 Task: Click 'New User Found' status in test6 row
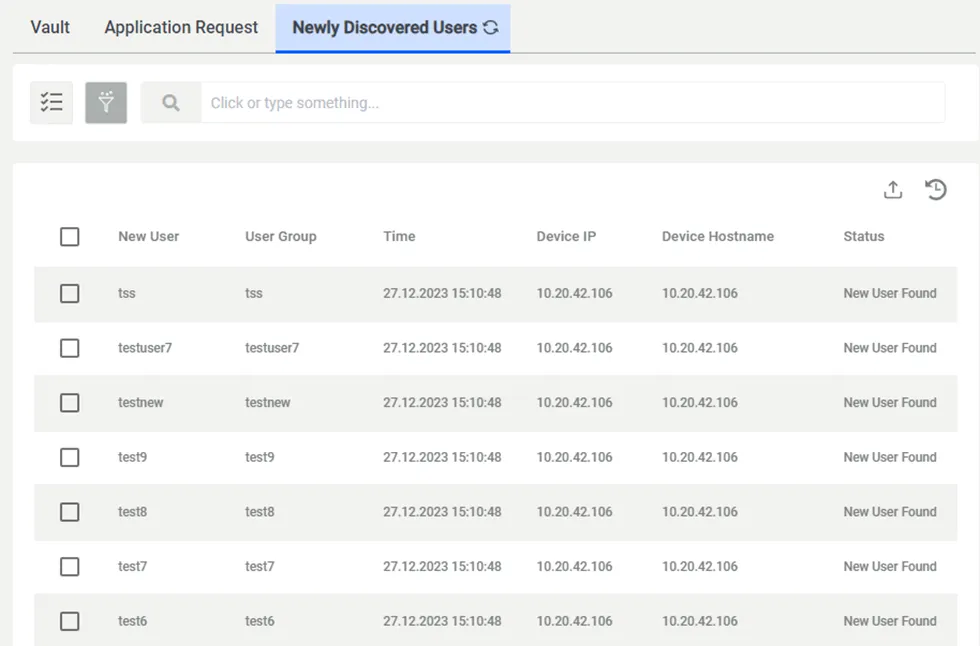890,621
